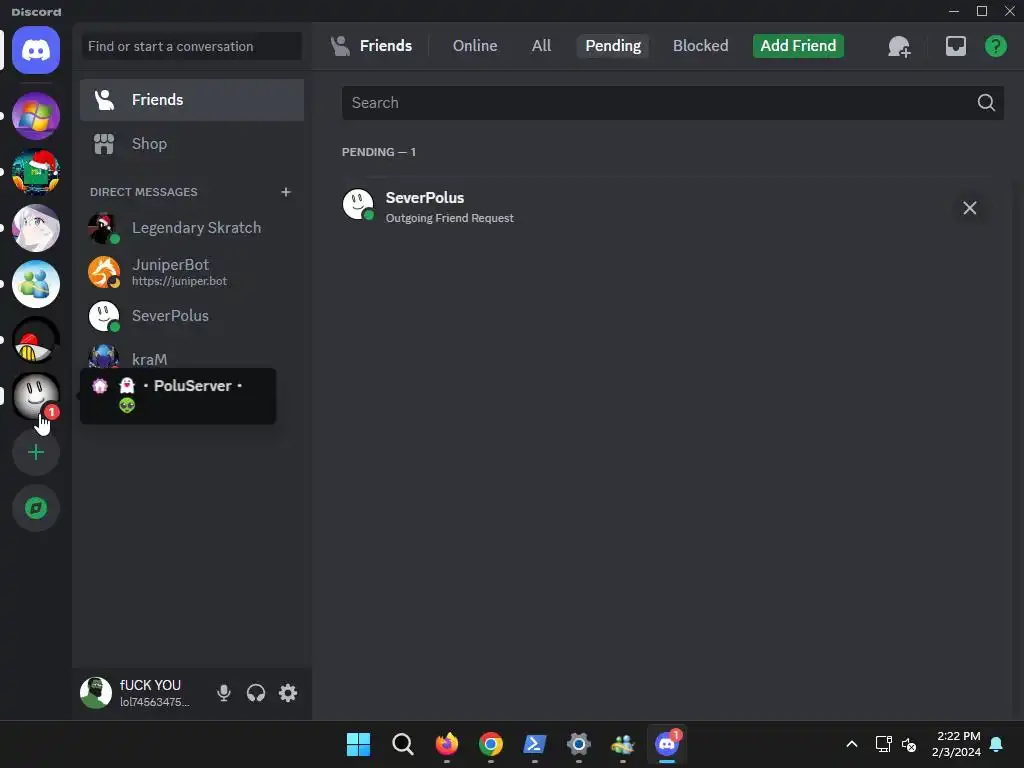Switch to the All friends tab

541,46
